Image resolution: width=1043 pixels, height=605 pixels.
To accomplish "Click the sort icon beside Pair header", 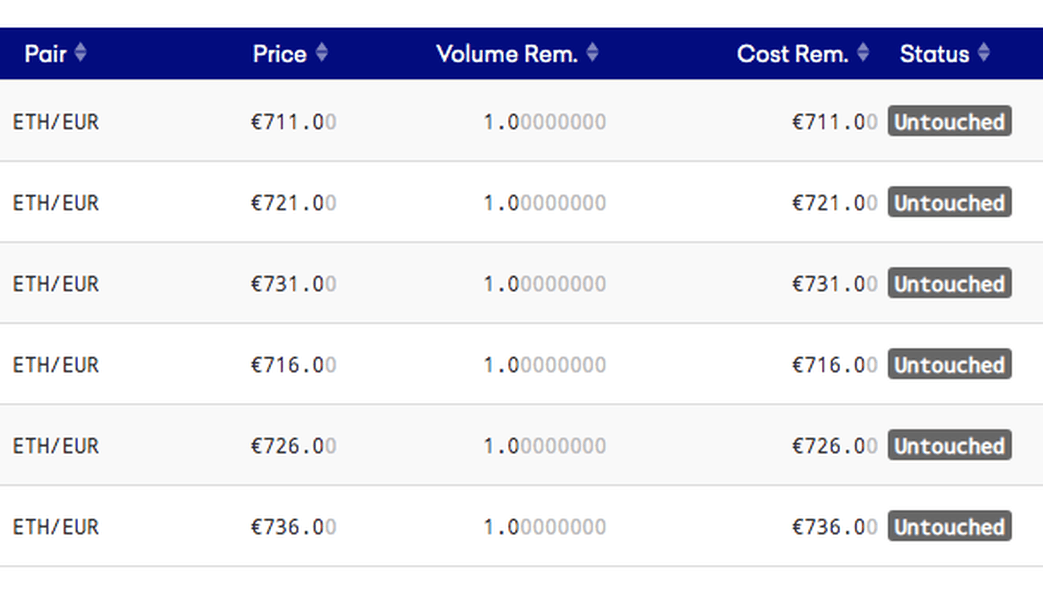I will pos(81,53).
